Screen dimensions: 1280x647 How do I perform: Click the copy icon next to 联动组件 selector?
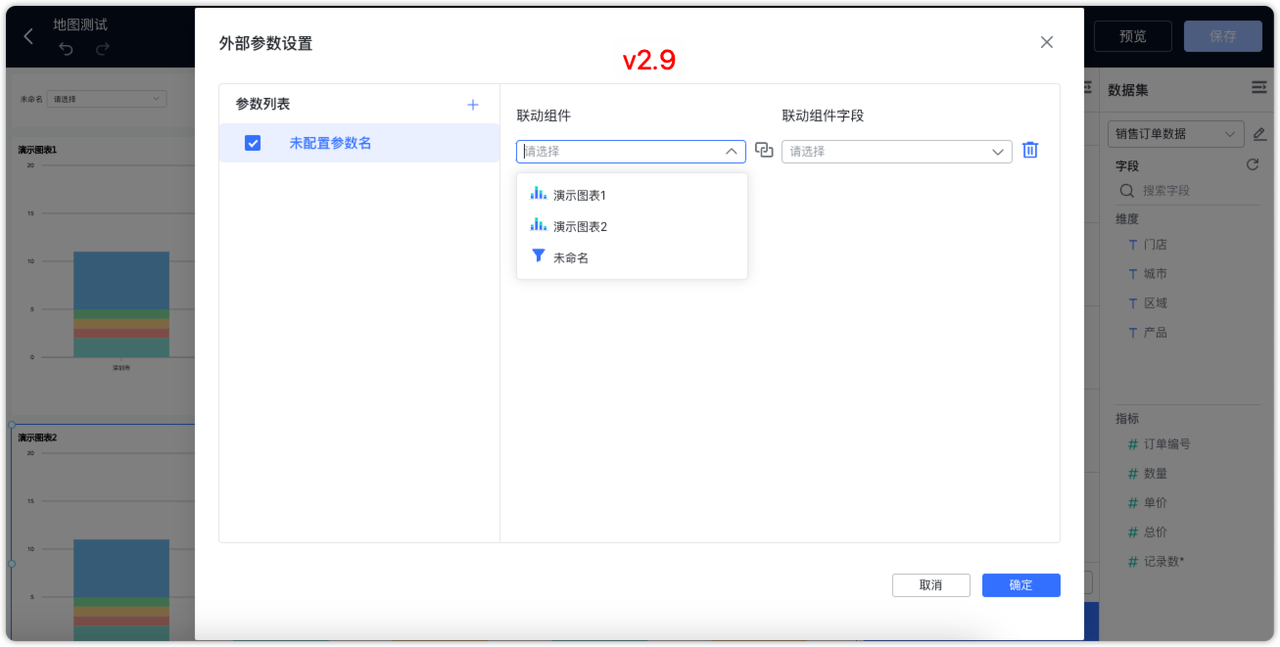[763, 150]
